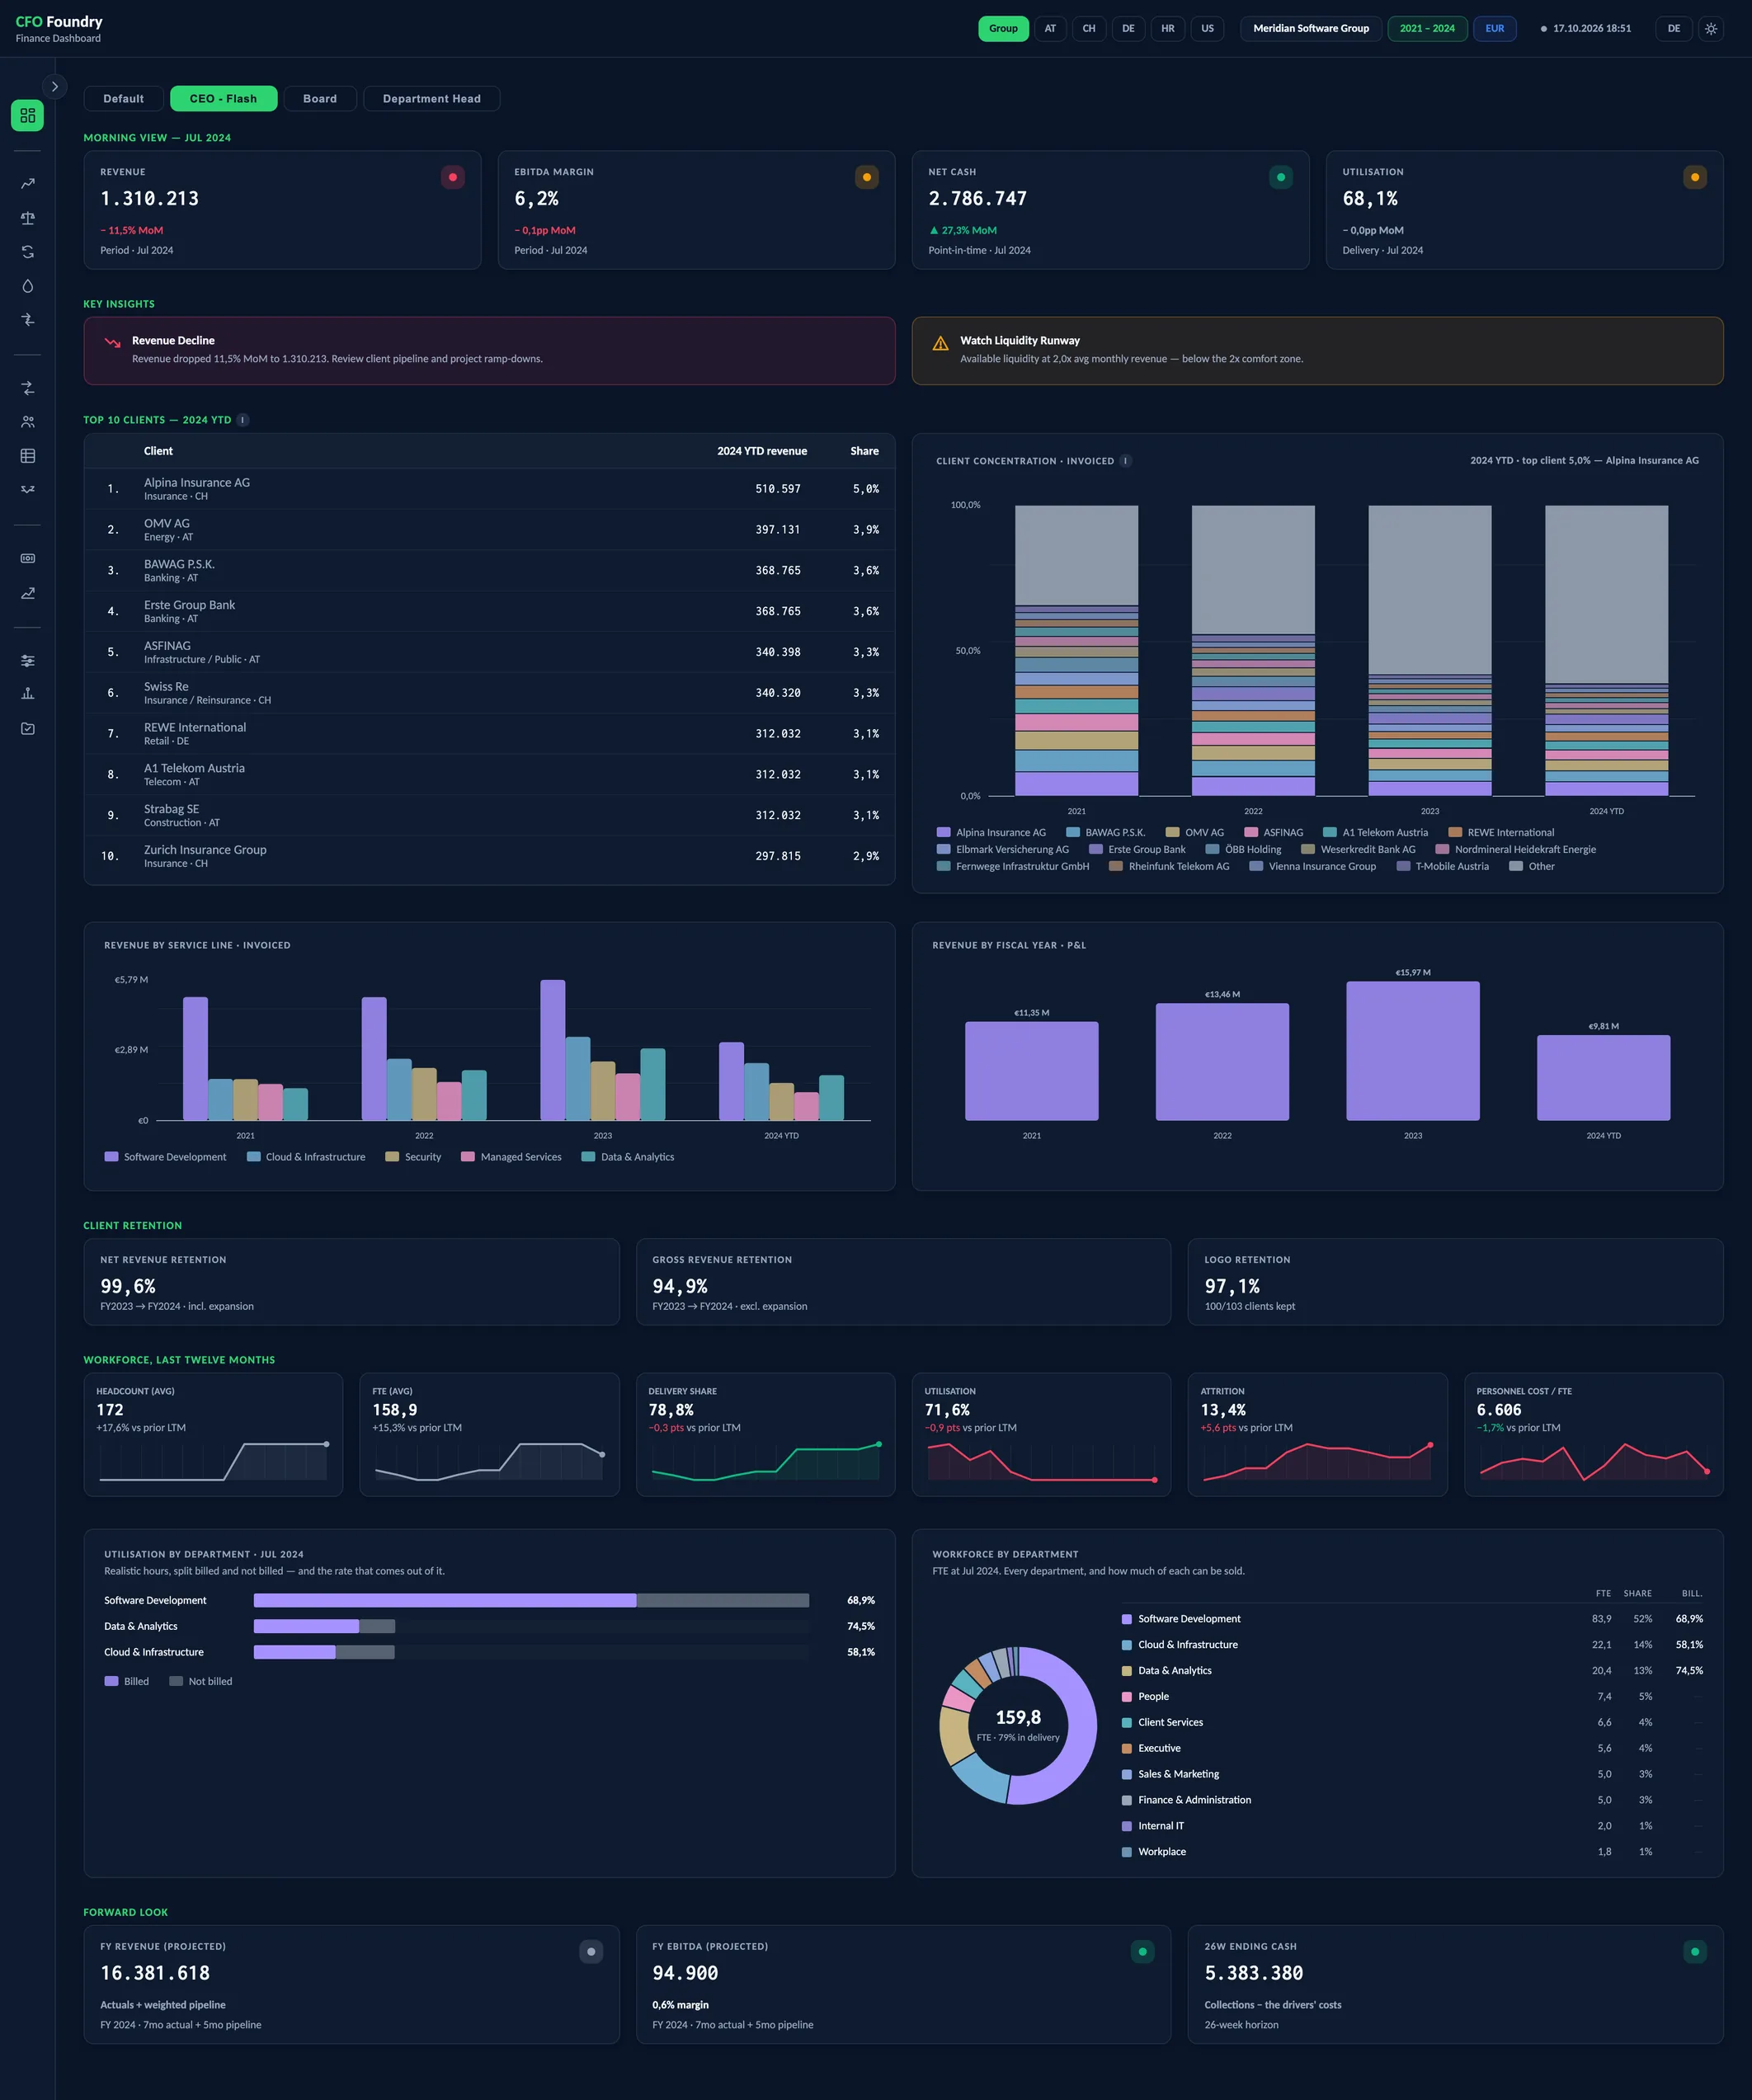Open the balance scales sidebar icon
This screenshot has height=2100, width=1752.
tap(27, 217)
